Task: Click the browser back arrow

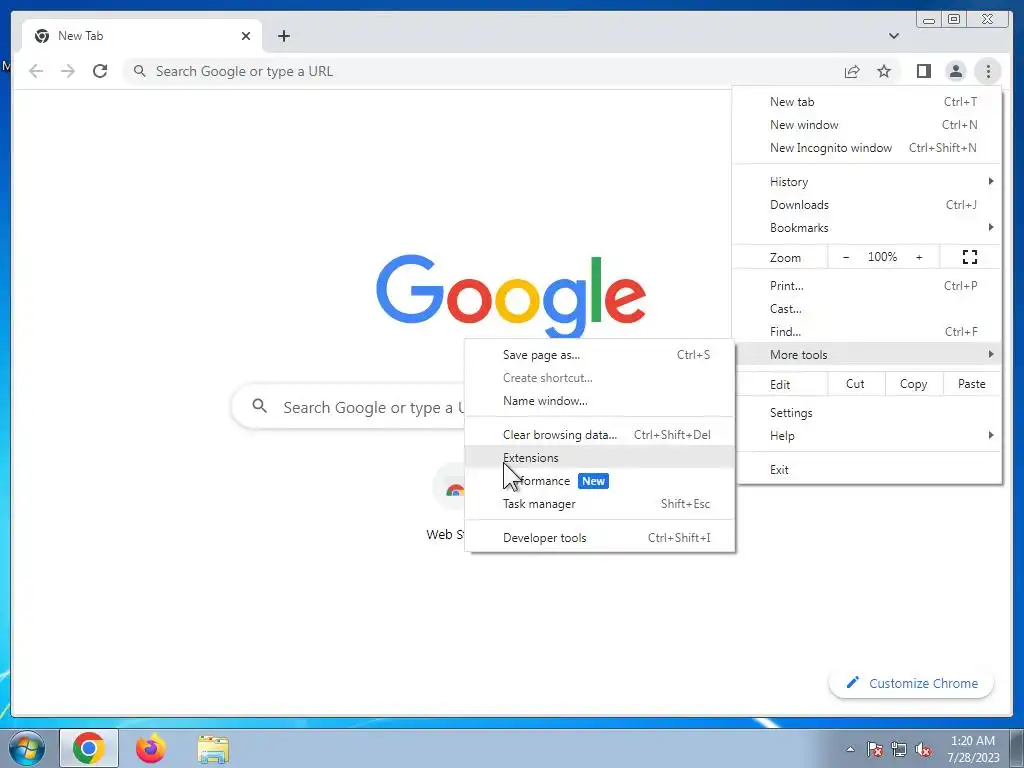Action: click(36, 71)
